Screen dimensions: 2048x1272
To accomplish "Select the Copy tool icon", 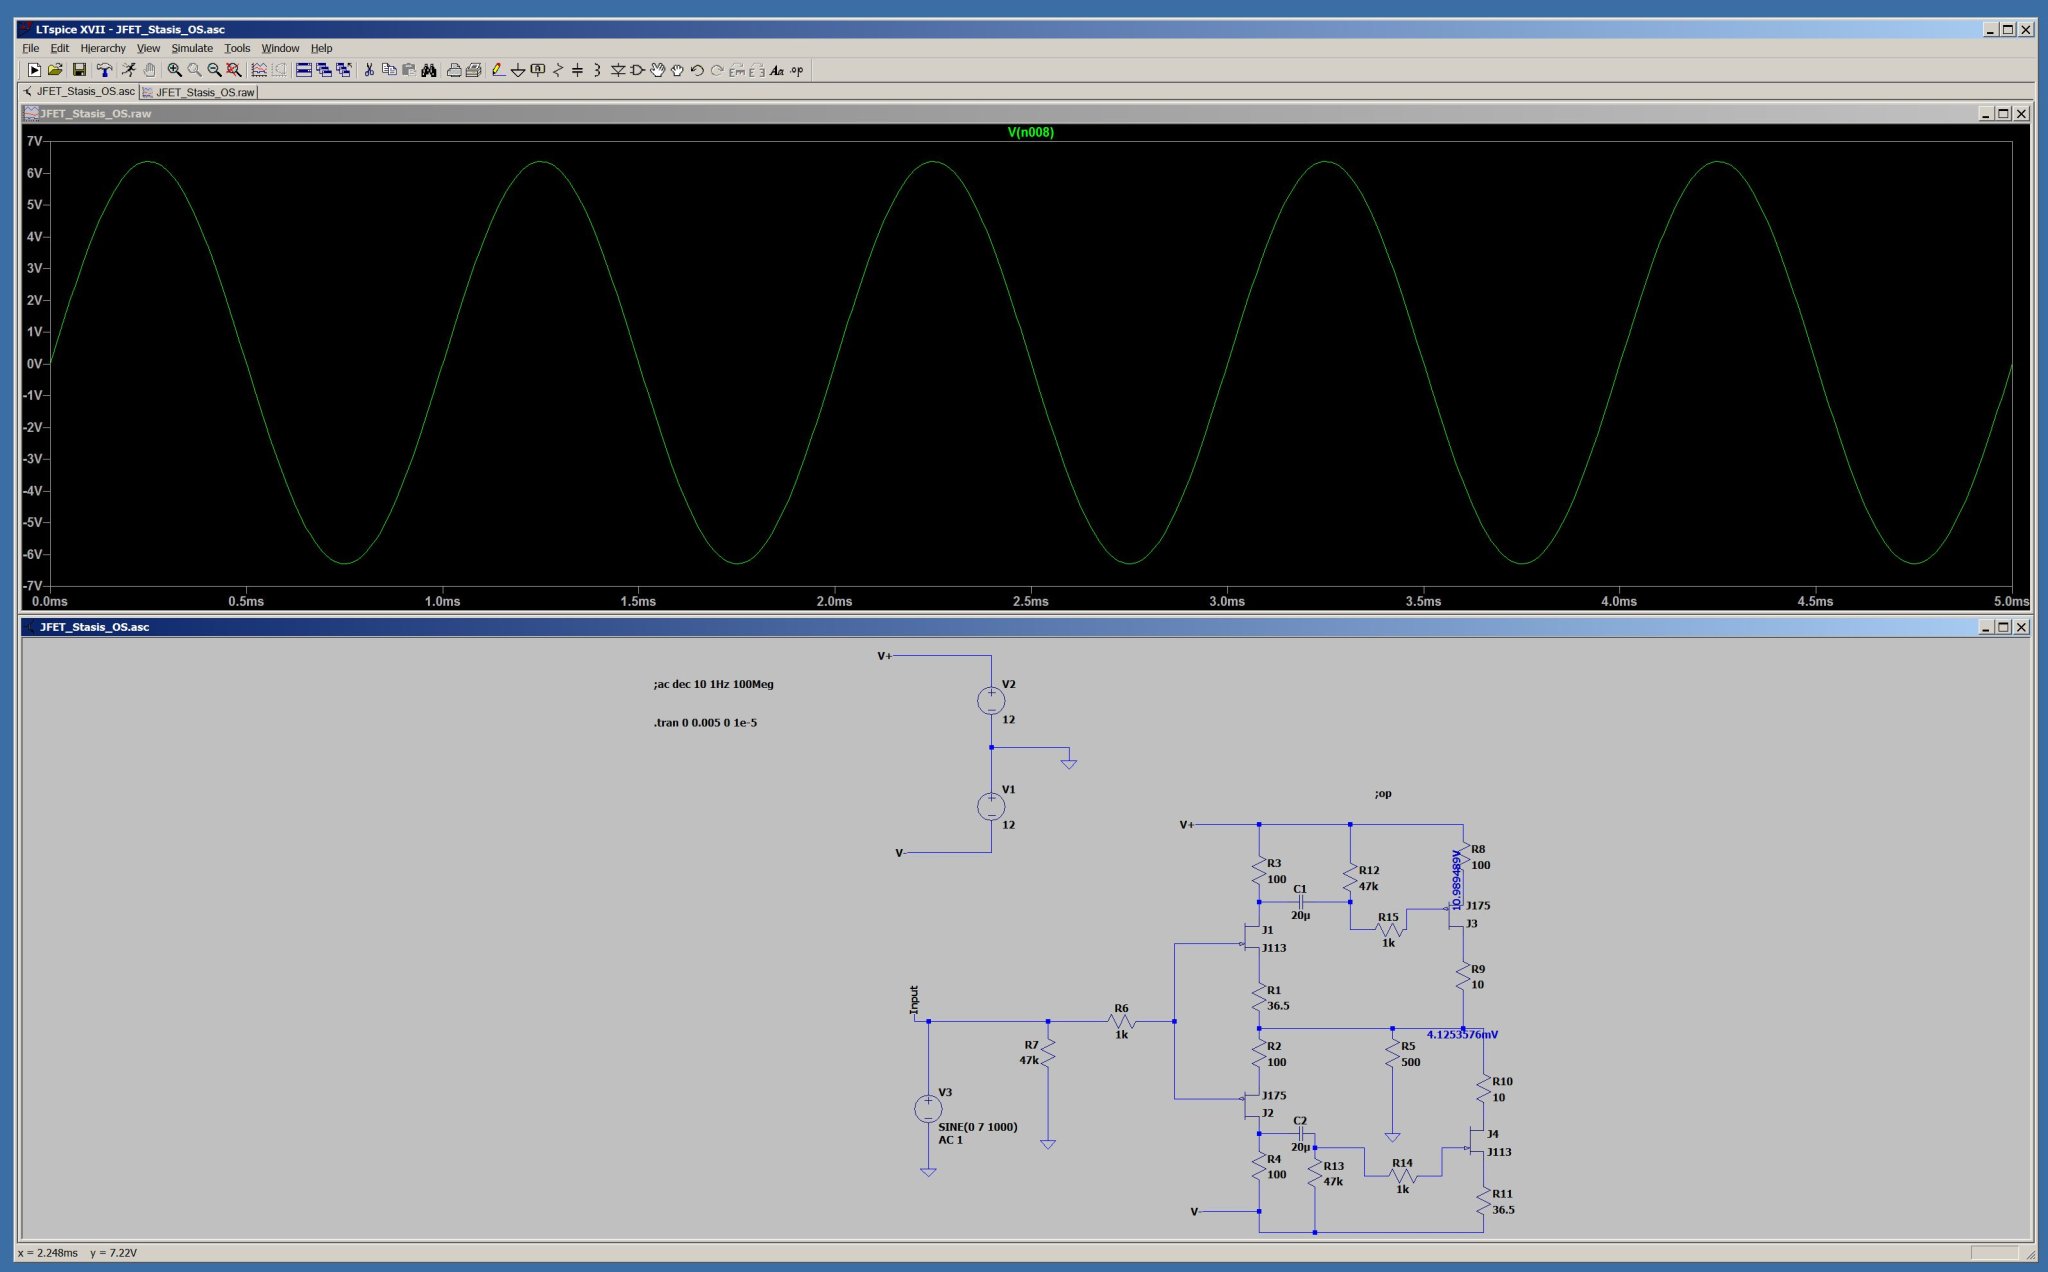I will click(x=388, y=70).
